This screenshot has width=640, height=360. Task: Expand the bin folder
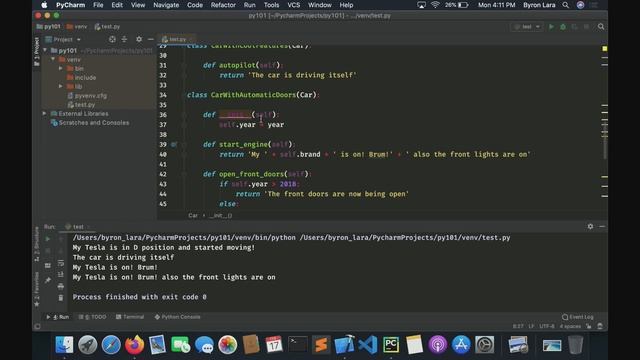[x=61, y=69]
